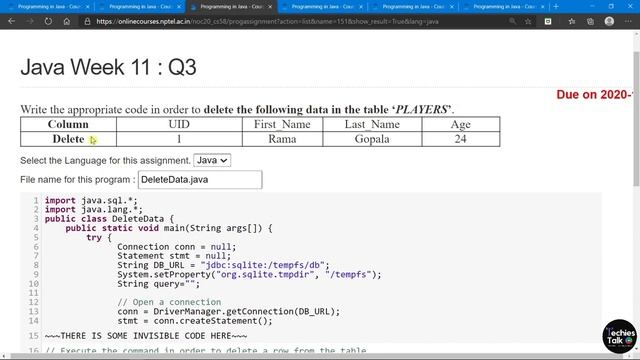The image size is (640, 360).
Task: Click code line 'public class DeleteData {'
Action: point(109,219)
